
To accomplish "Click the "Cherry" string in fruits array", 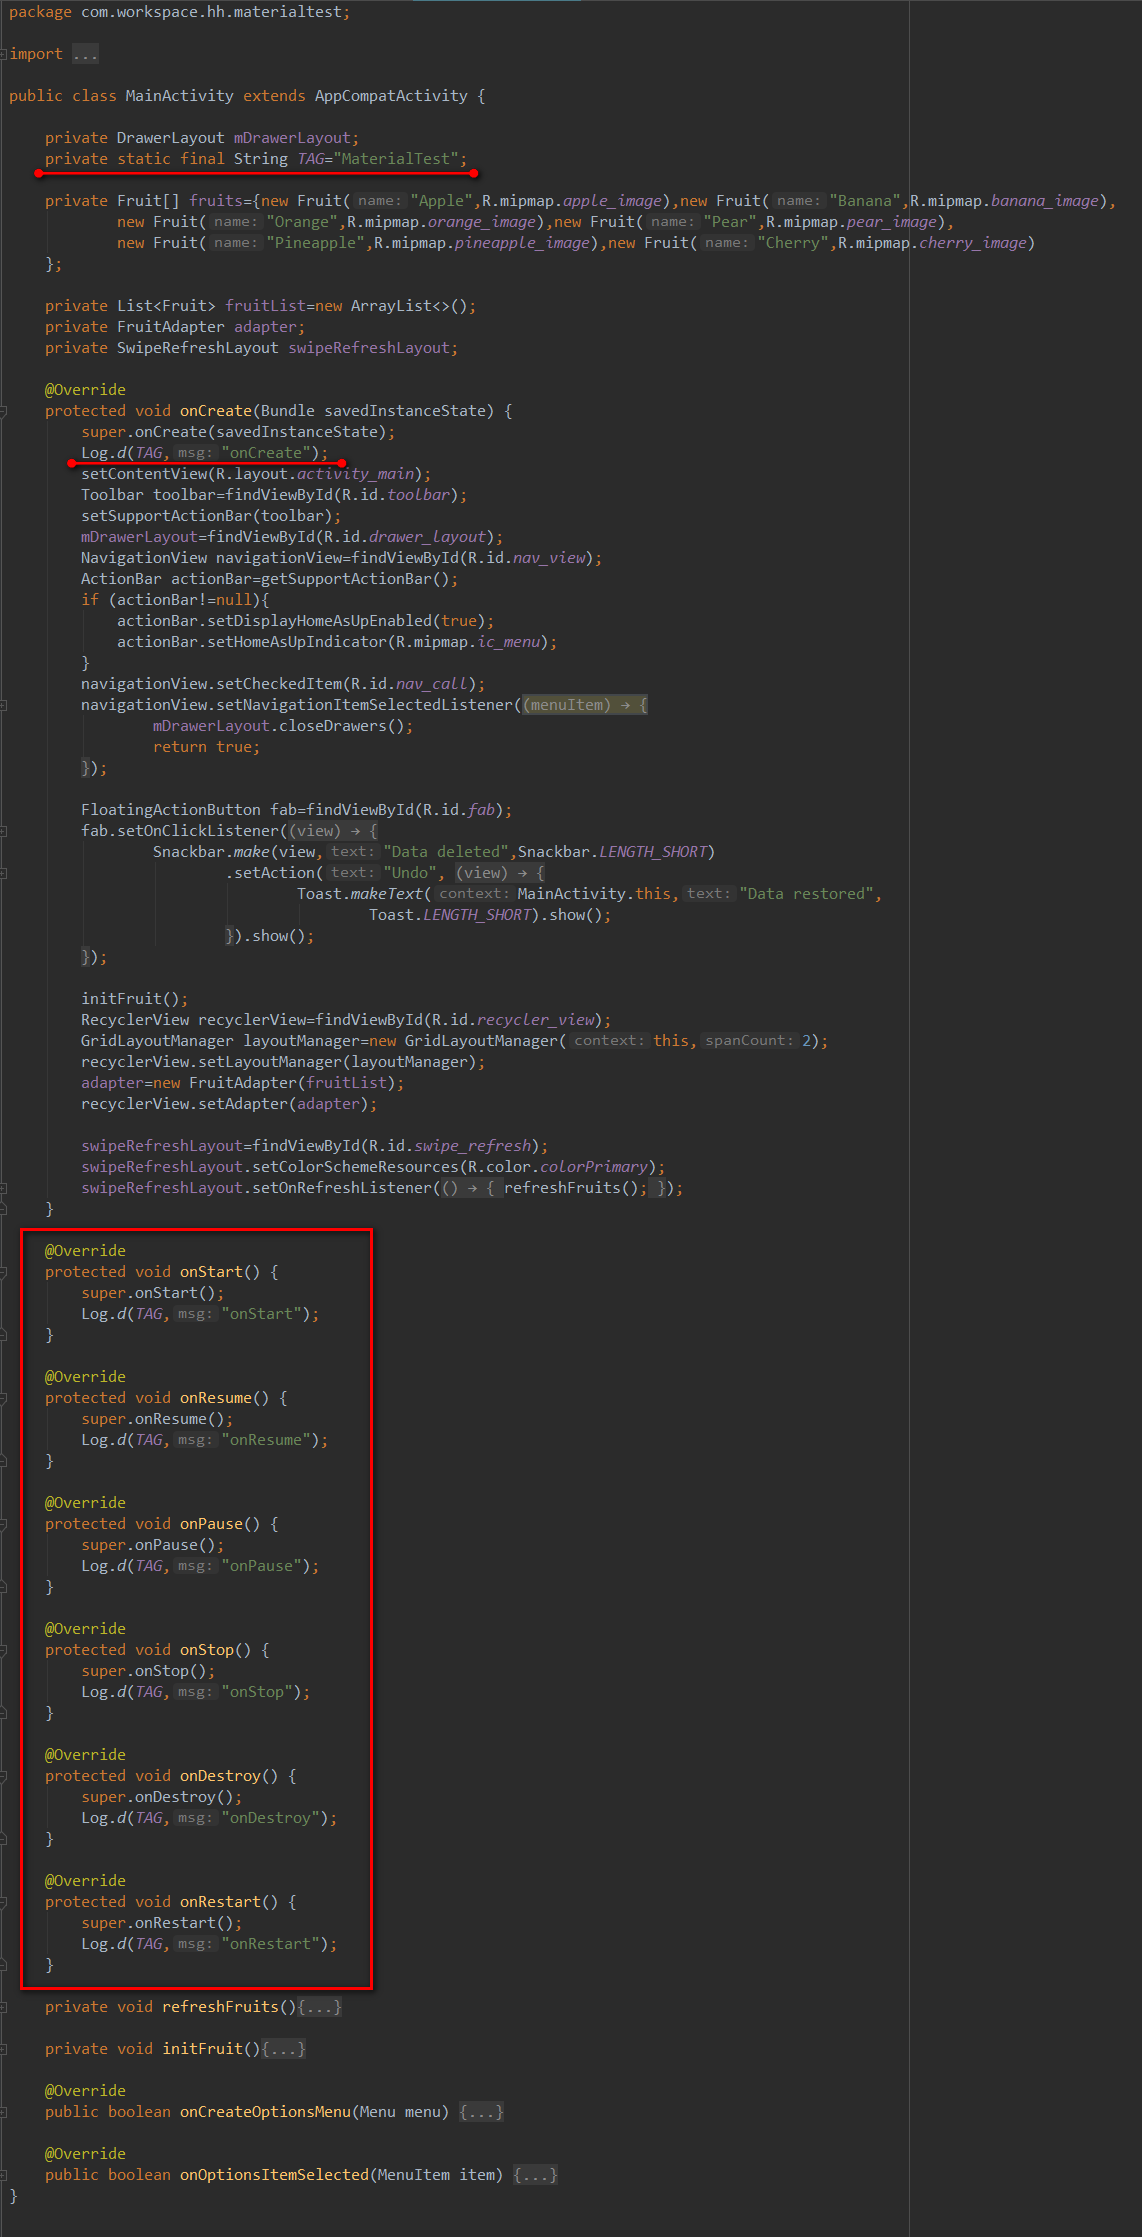I will coord(793,243).
